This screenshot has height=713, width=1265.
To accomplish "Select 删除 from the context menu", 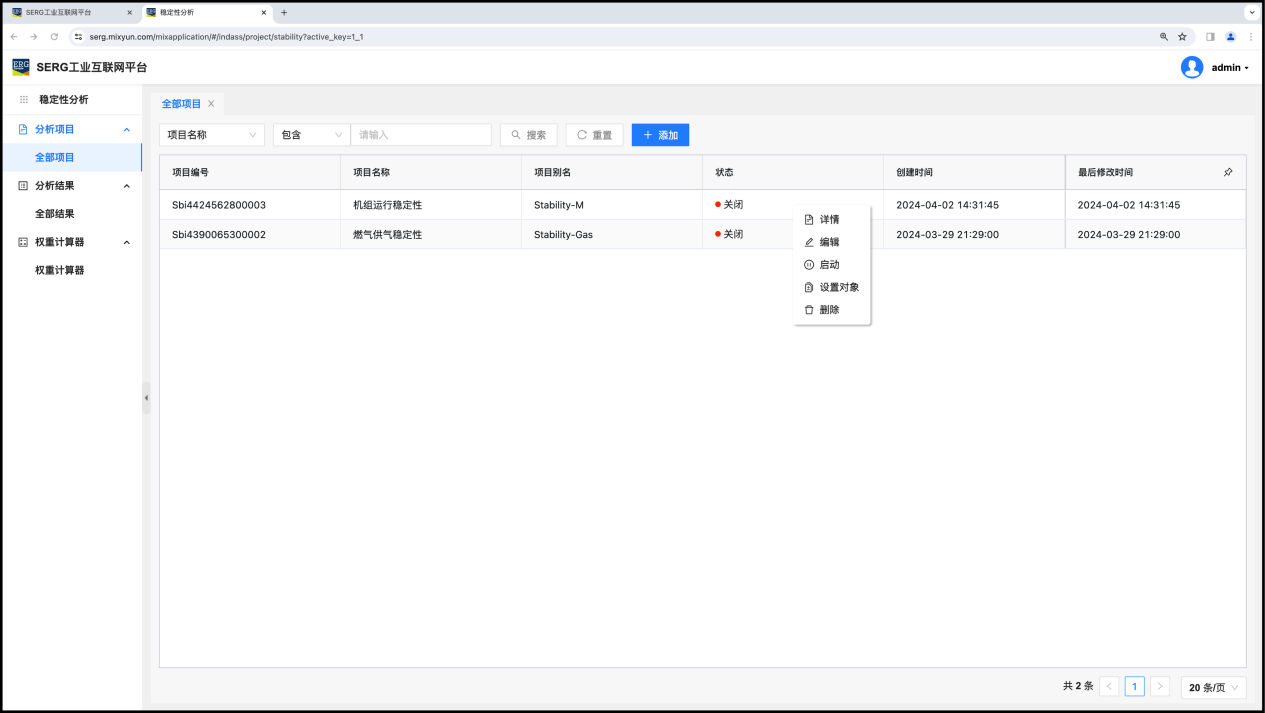I will [x=829, y=310].
